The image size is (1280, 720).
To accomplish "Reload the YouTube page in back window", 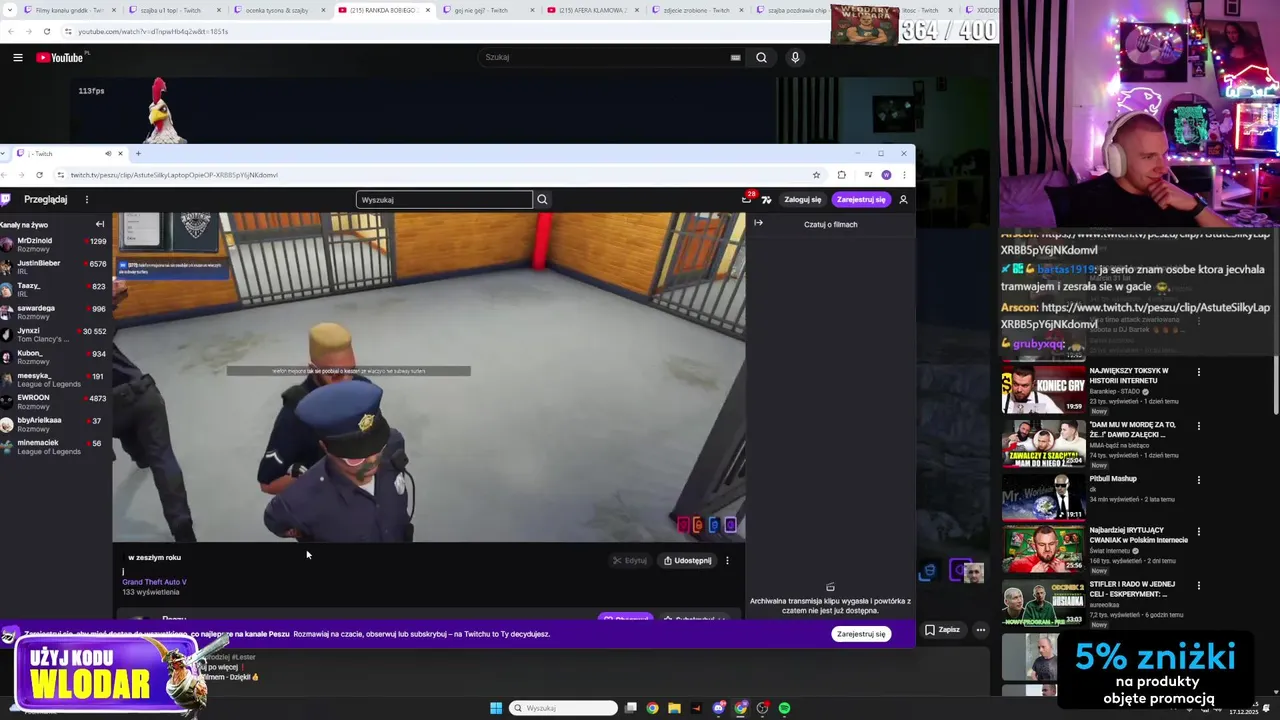I will click(x=46, y=31).
